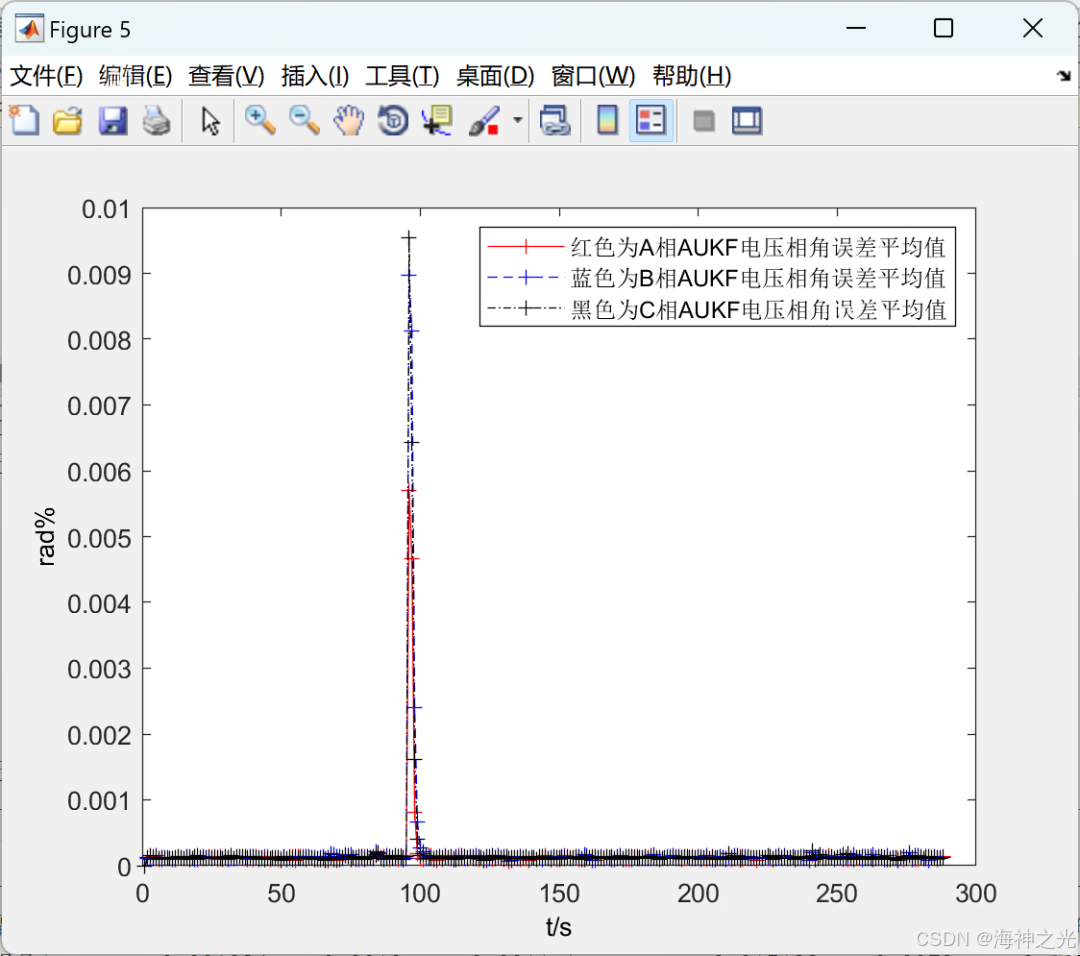Insert Colorbar using toolbar icon
The height and width of the screenshot is (956, 1080).
[x=607, y=121]
